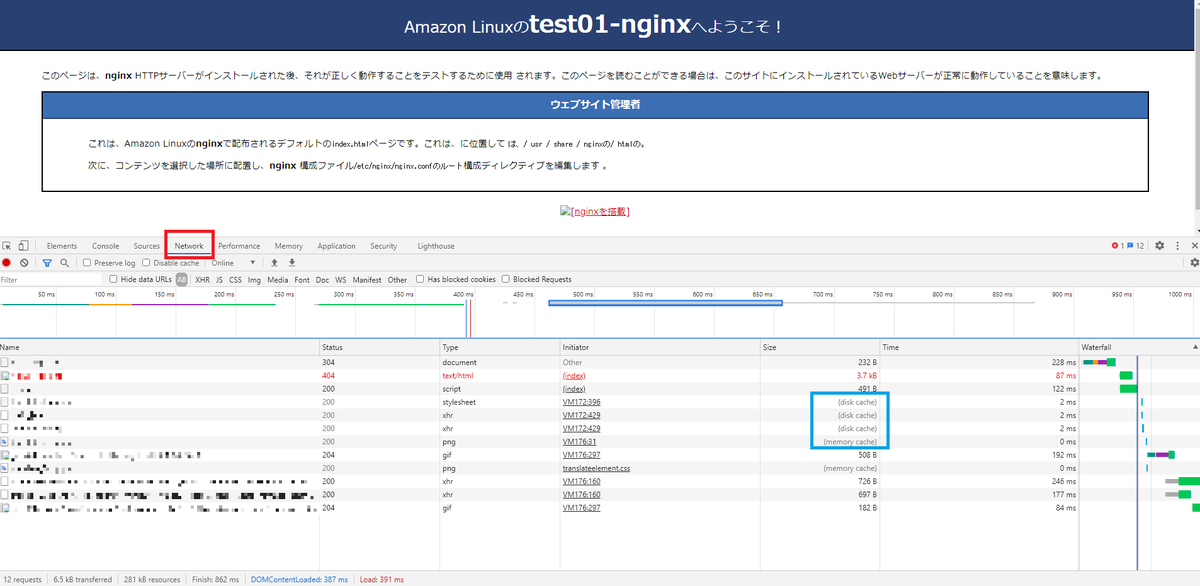The width and height of the screenshot is (1200, 586).
Task: Select the Network tab
Action: pyautogui.click(x=189, y=246)
